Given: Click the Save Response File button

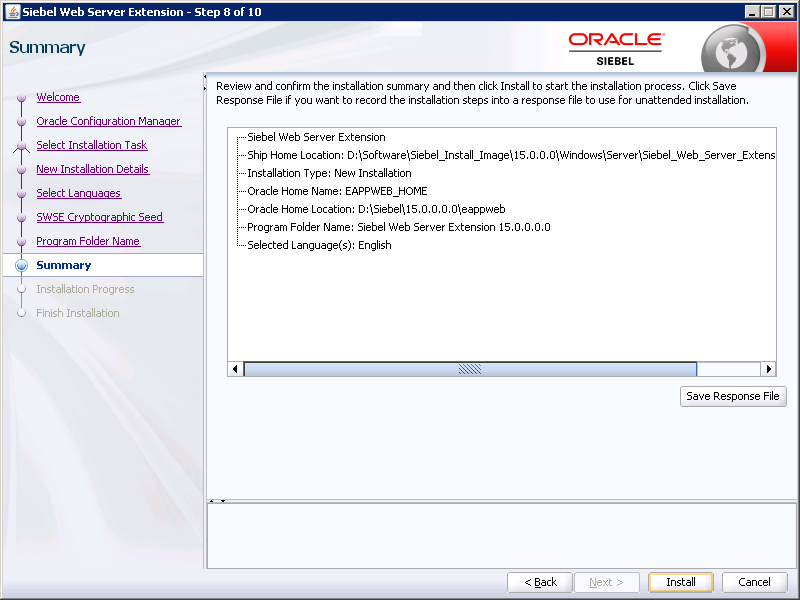Looking at the screenshot, I should (x=733, y=396).
